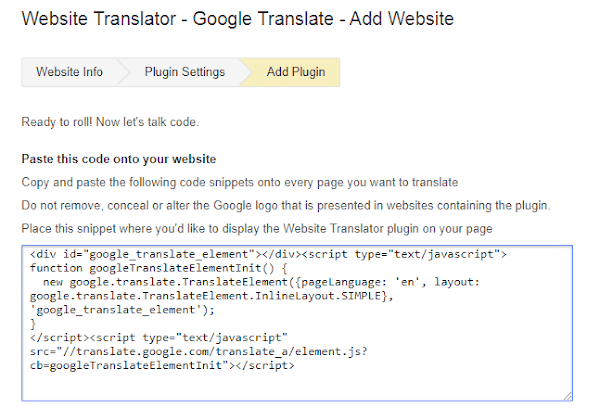Click the code line 'cb=googleTranslateElementInit"></script>'
Image resolution: width=600 pixels, height=420 pixels.
click(162, 365)
